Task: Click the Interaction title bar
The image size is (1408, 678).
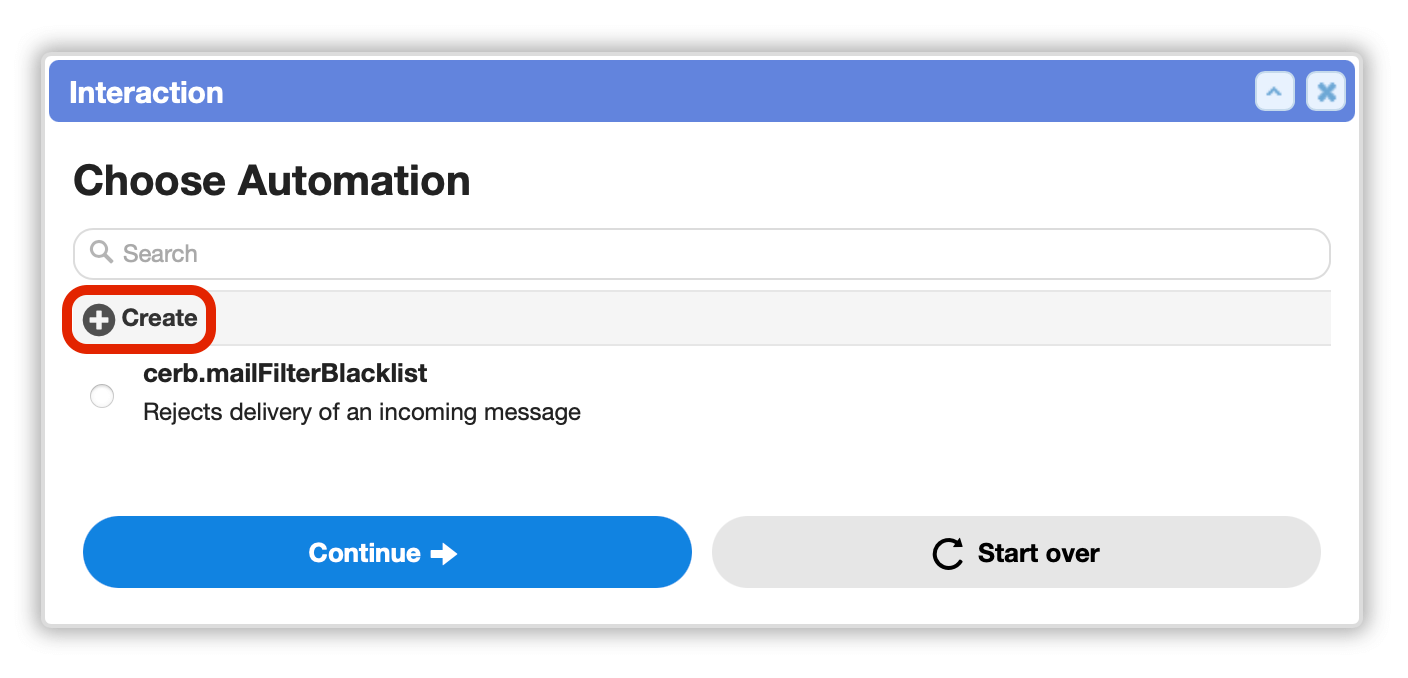Action: coord(702,92)
